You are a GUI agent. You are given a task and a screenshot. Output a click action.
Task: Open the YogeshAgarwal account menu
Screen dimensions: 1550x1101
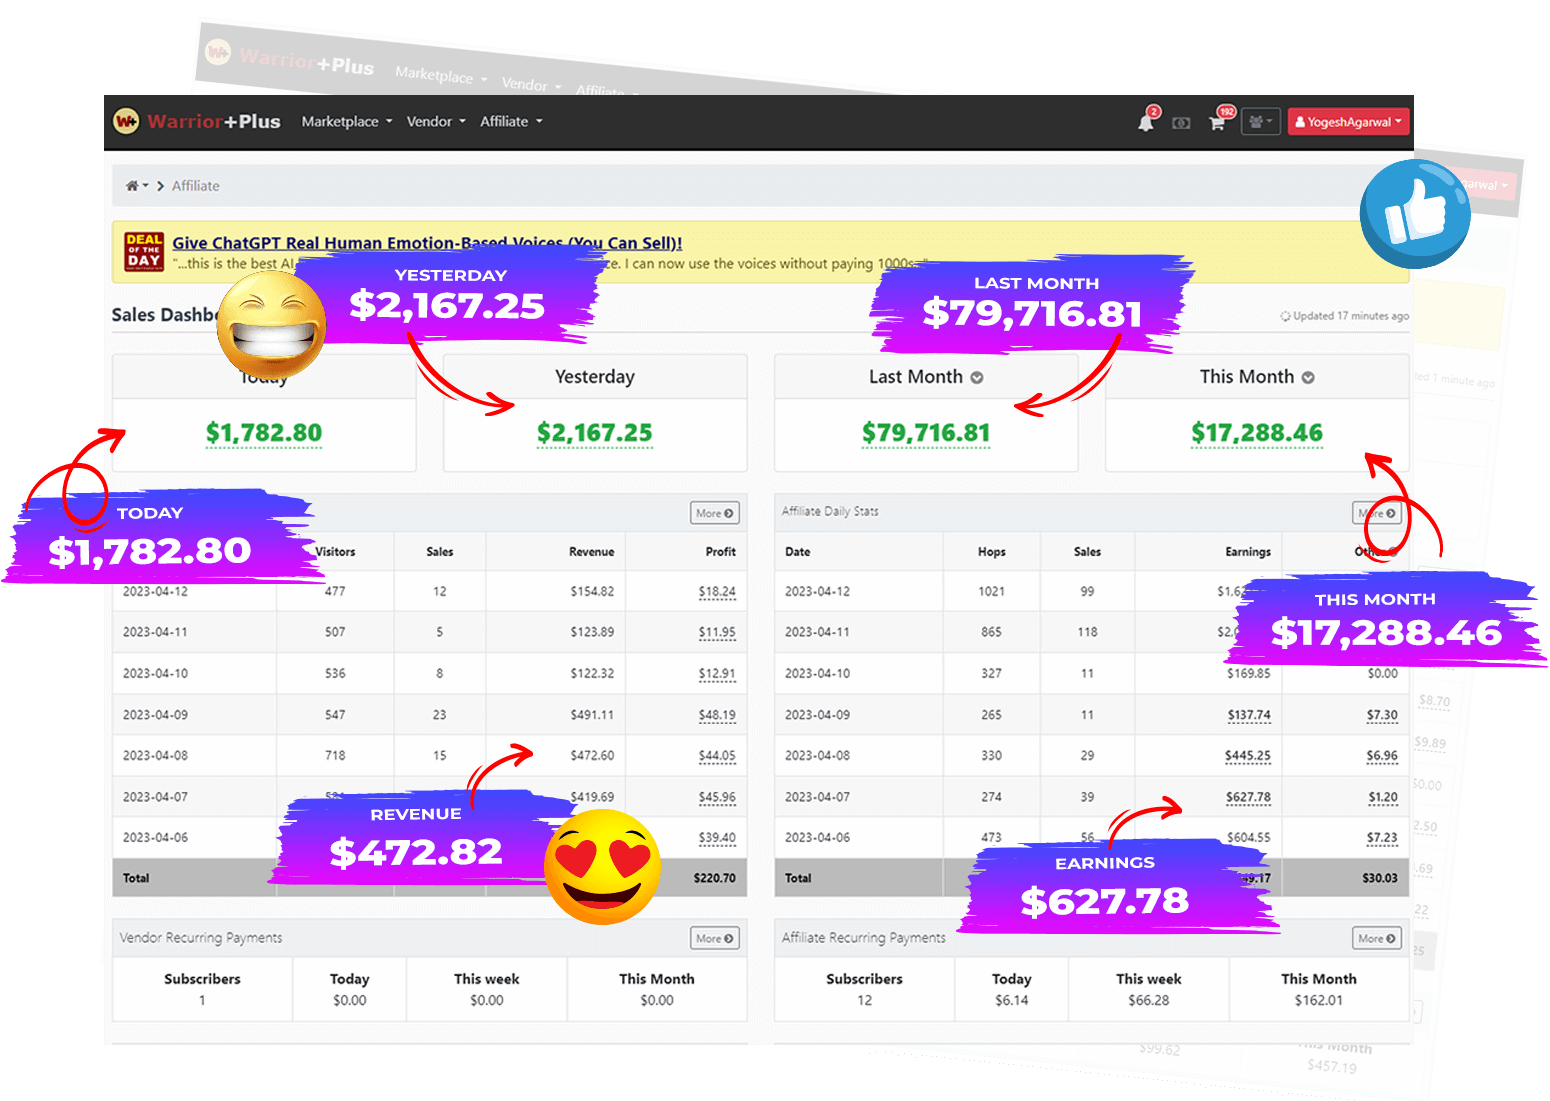pyautogui.click(x=1348, y=122)
